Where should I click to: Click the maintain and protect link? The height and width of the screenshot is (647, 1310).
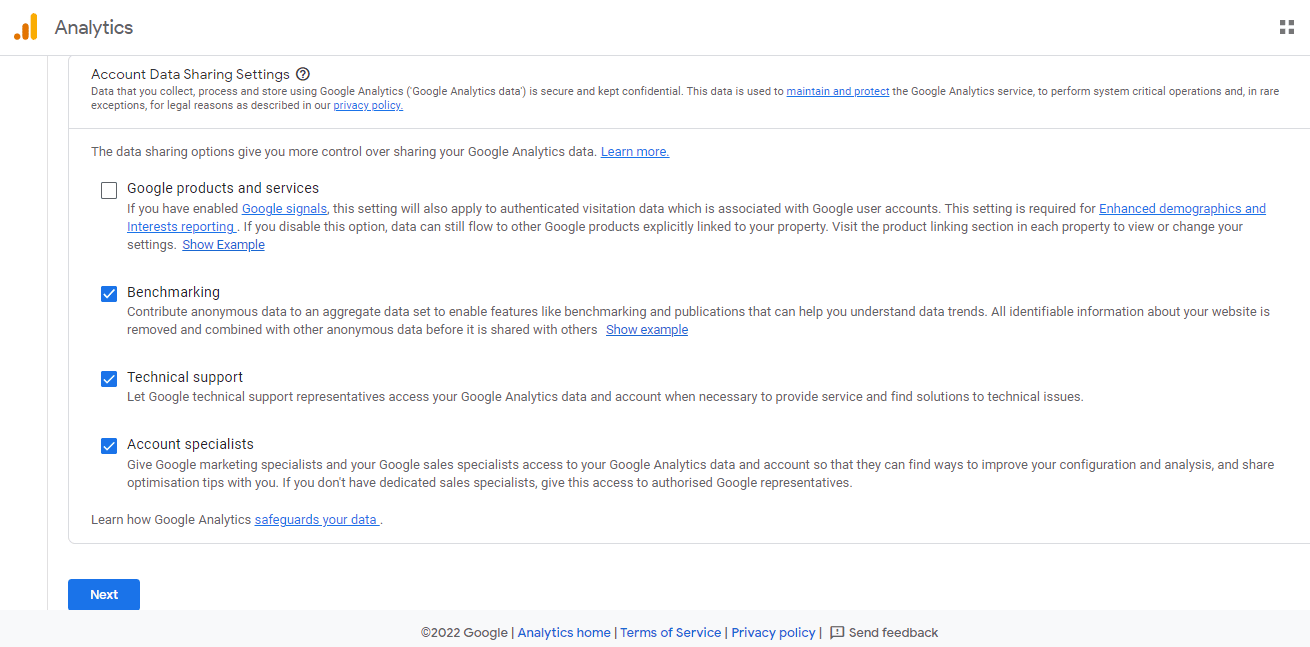837,91
